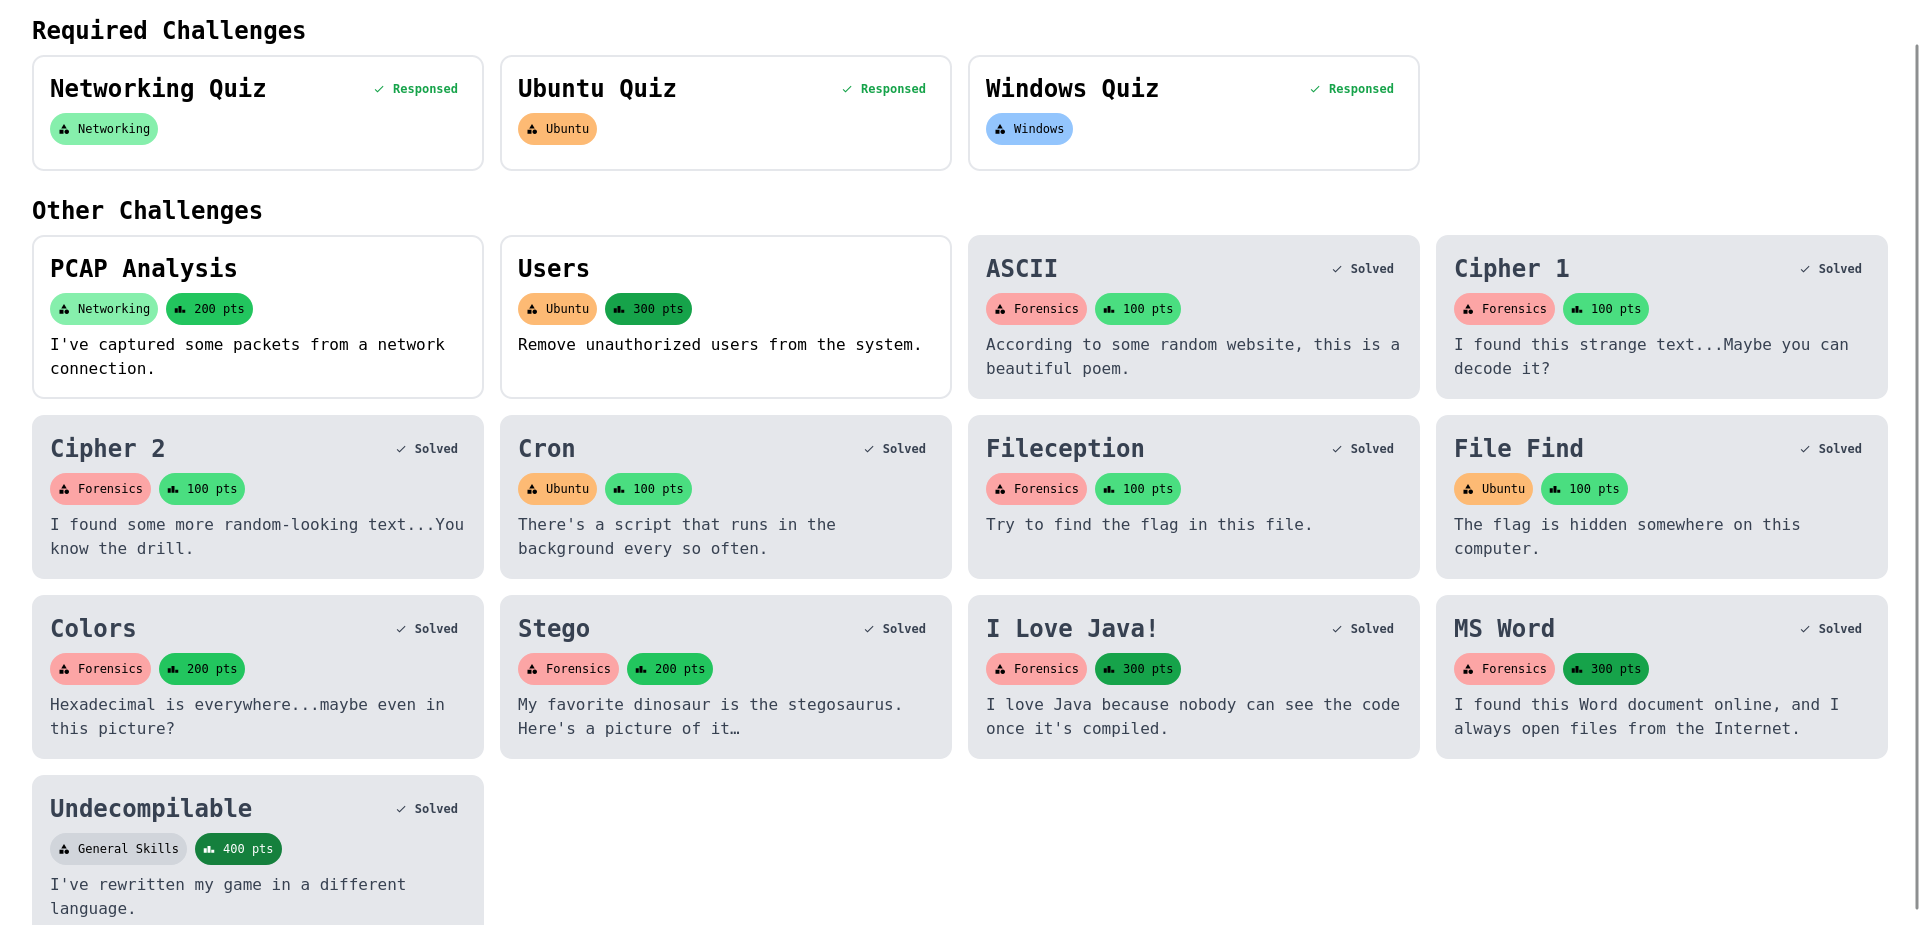The height and width of the screenshot is (925, 1920).
Task: Open the Fileception challenge title
Action: click(1064, 449)
